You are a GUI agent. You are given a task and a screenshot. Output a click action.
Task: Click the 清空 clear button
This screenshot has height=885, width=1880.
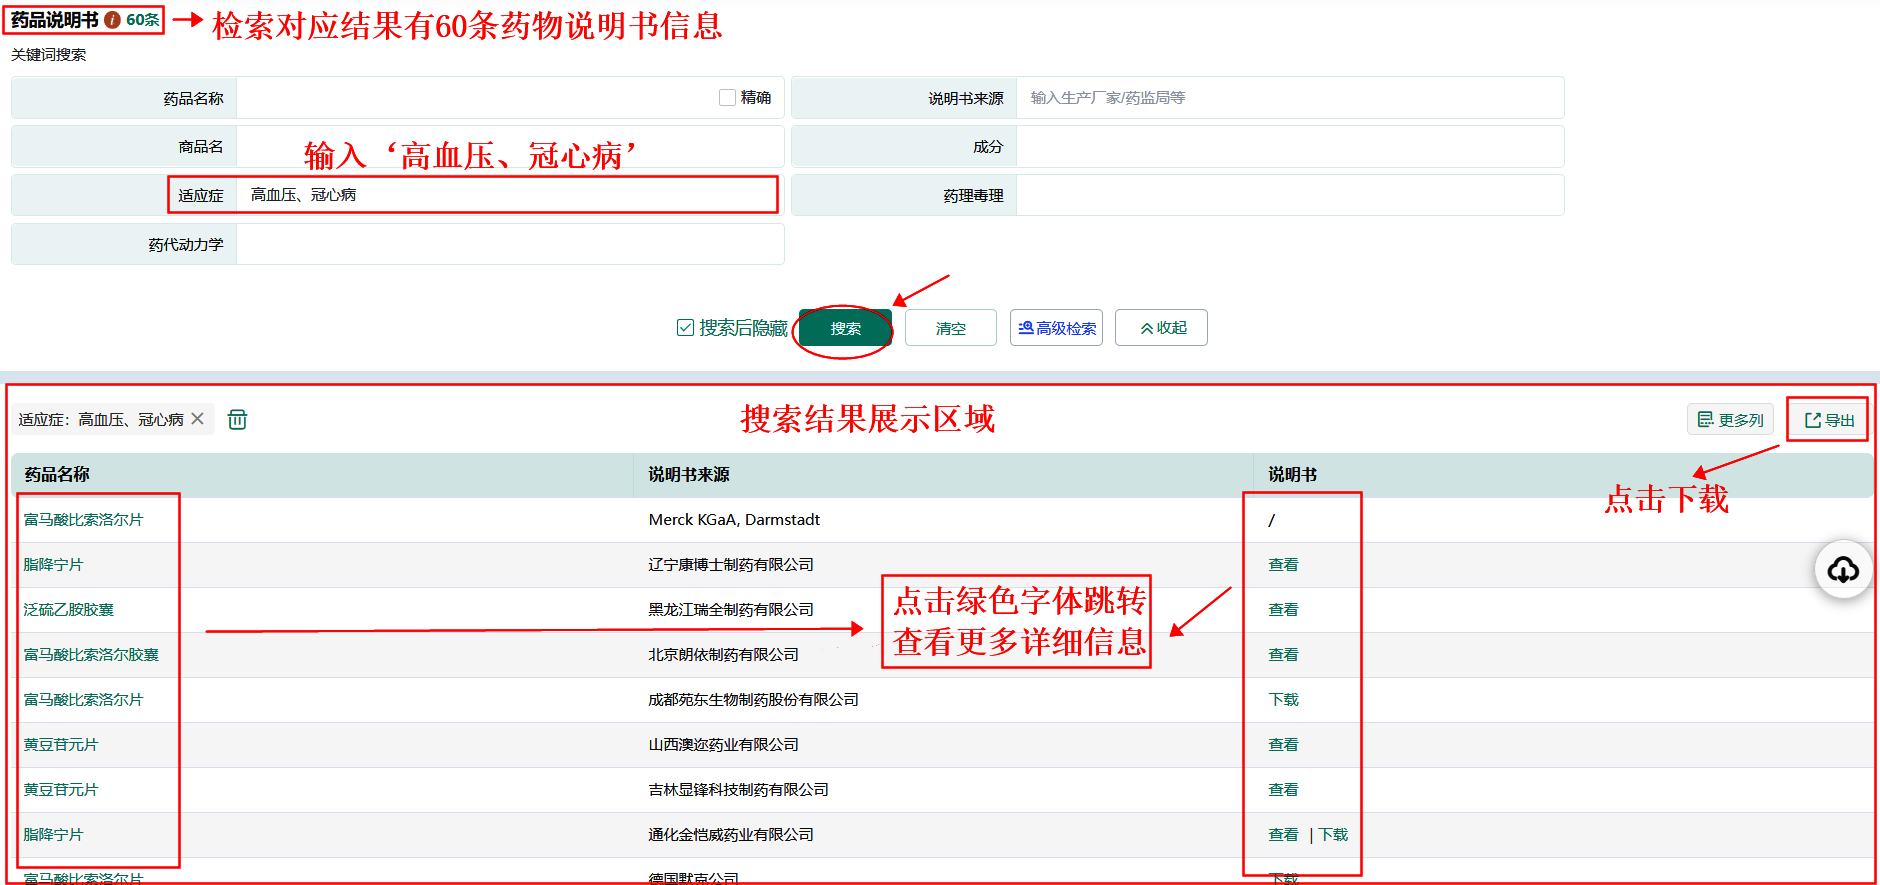950,328
